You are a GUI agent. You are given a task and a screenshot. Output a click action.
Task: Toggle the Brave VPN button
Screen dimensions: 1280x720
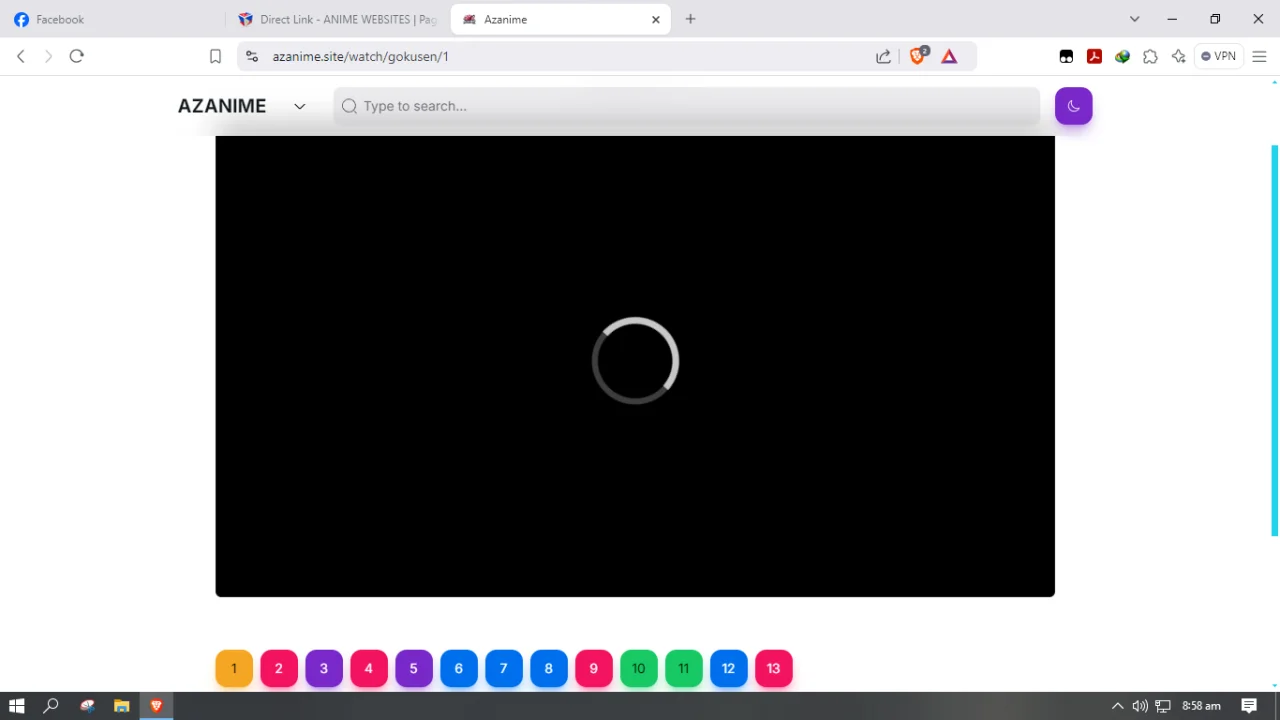[1218, 56]
